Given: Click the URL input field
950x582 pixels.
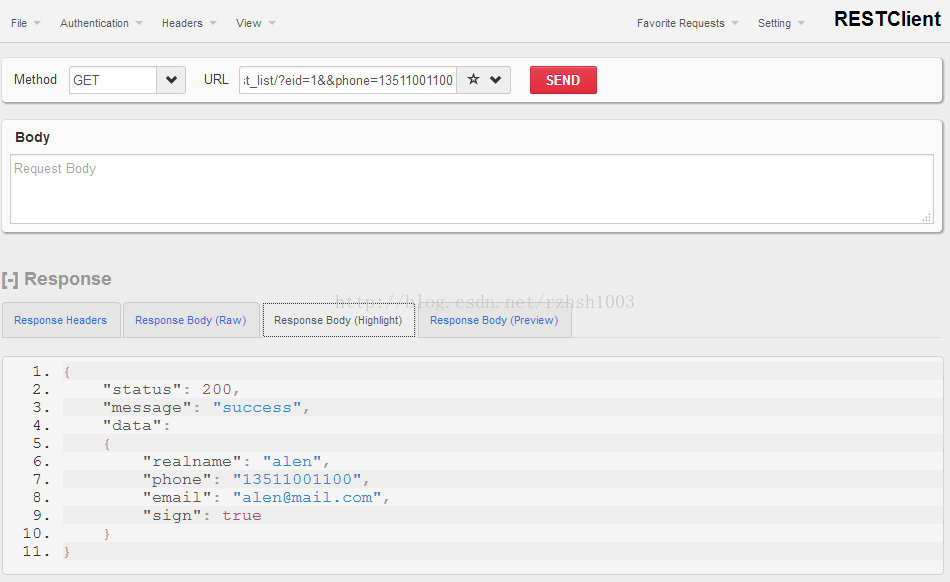Looking at the screenshot, I should pos(348,80).
